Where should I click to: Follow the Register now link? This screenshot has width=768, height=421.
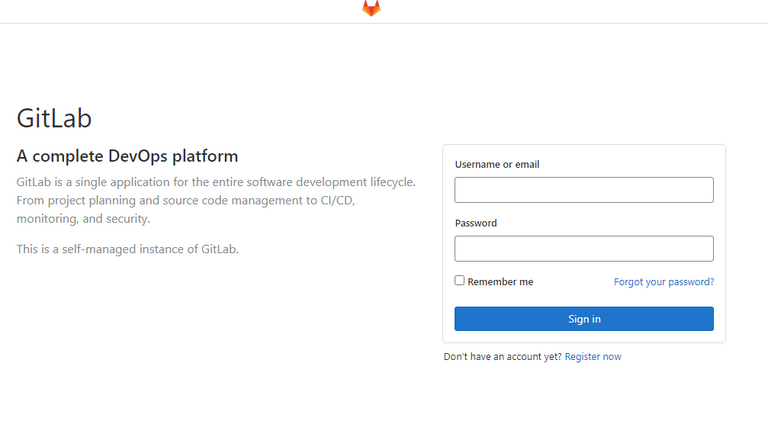[593, 357]
